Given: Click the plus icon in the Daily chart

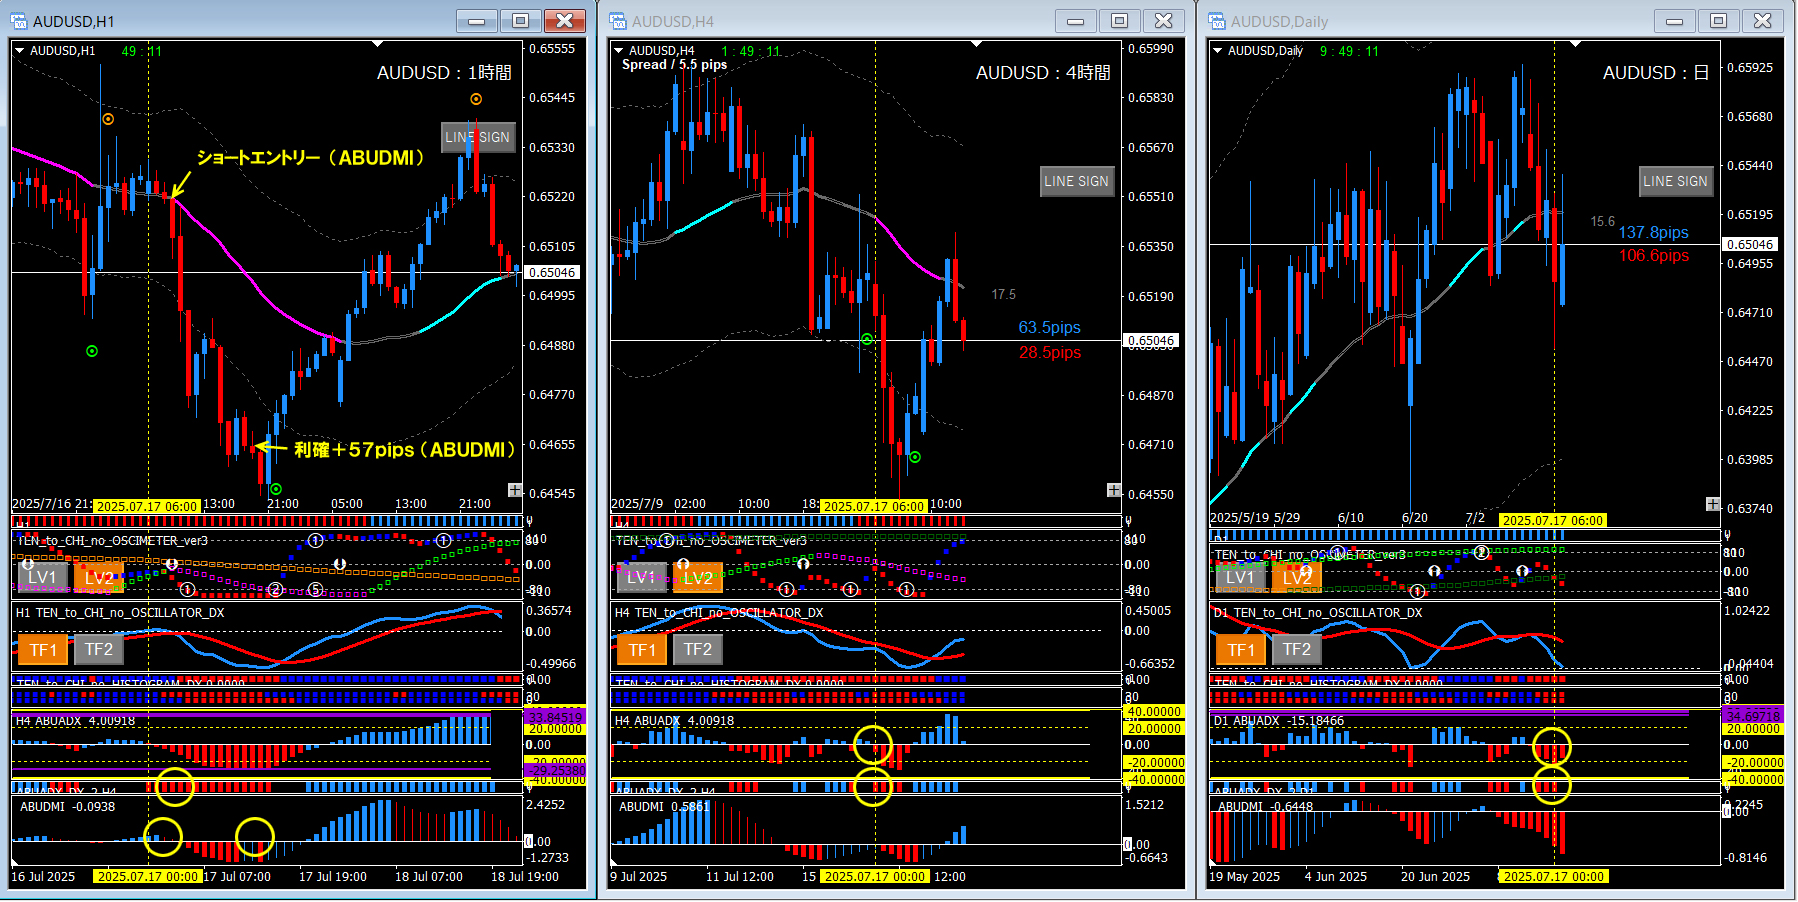Looking at the screenshot, I should (x=1713, y=504).
